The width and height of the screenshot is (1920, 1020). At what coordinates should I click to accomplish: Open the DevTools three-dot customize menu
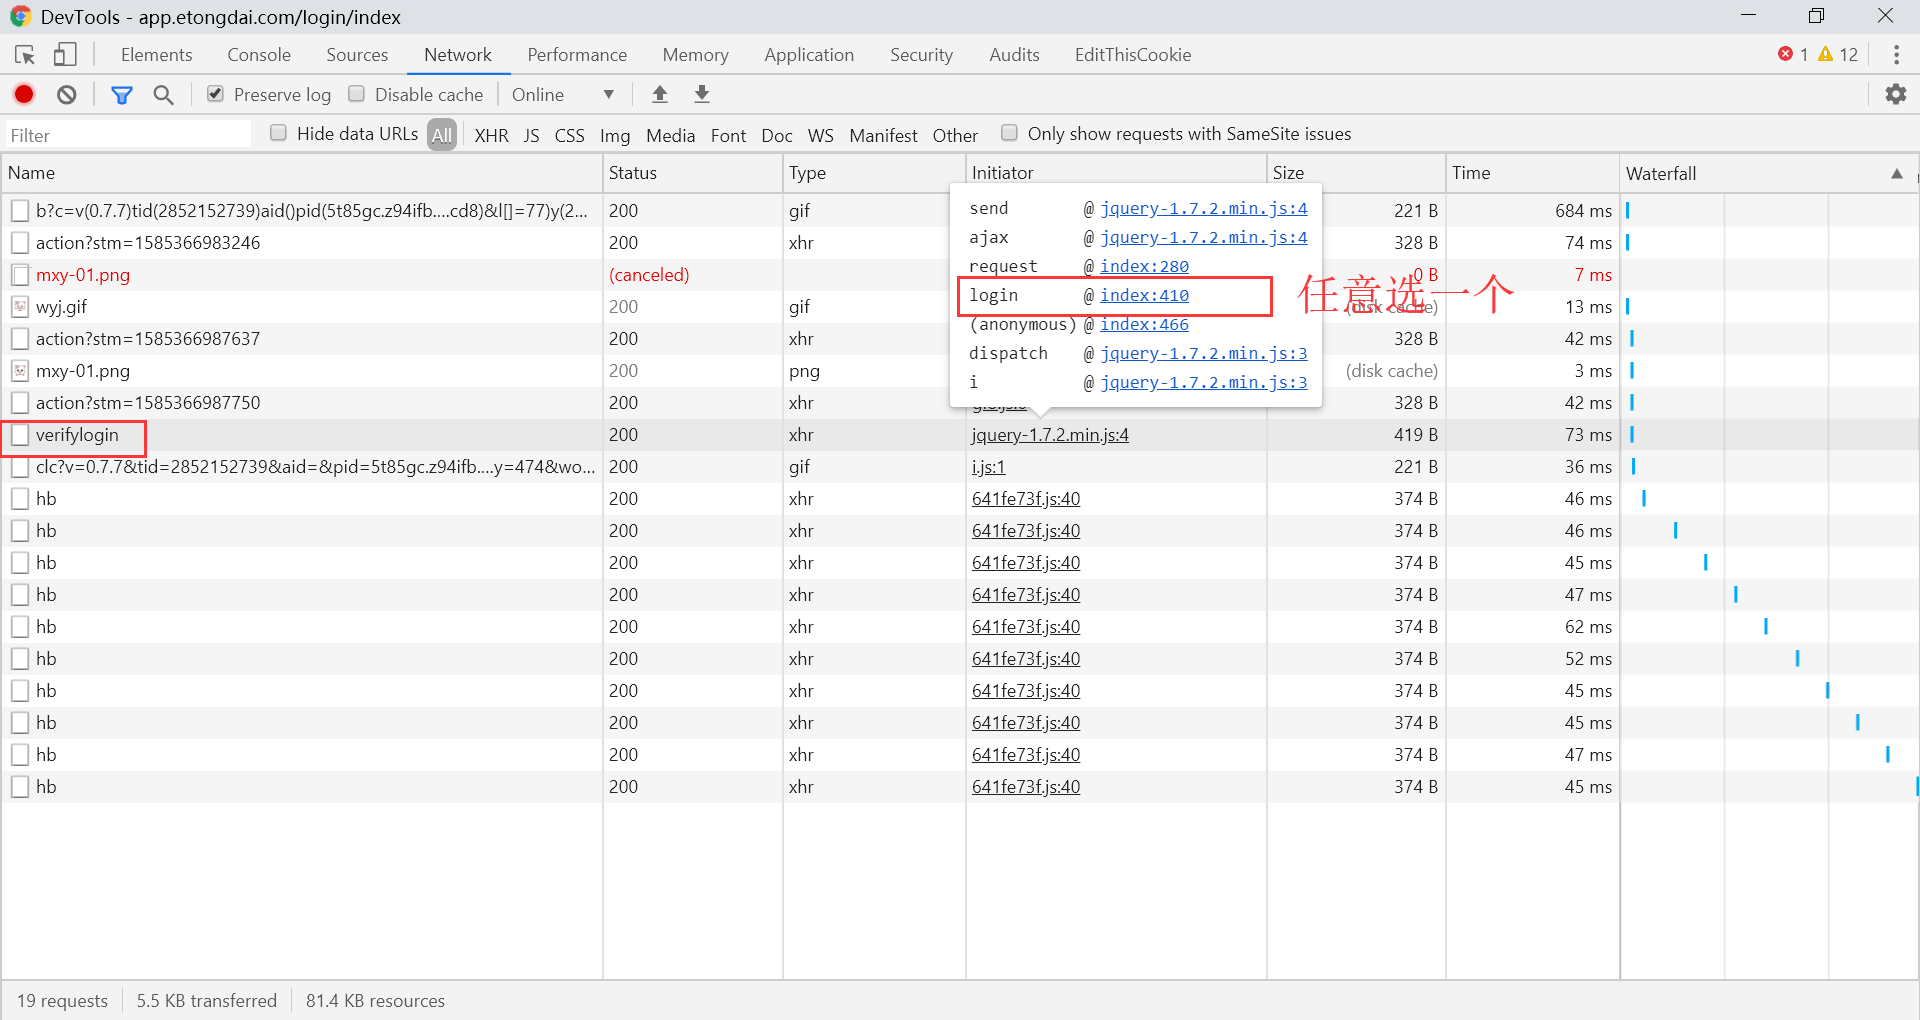point(1896,55)
